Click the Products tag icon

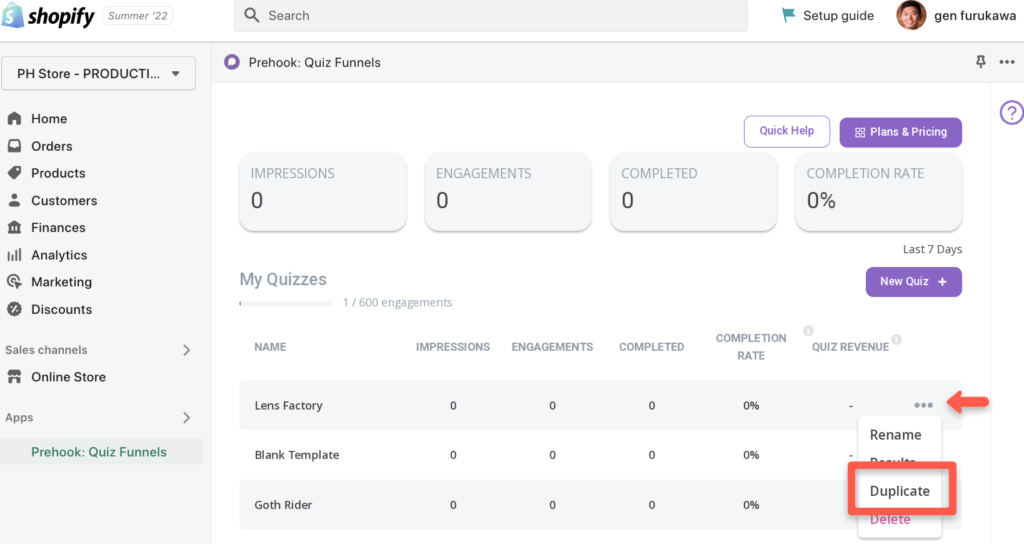[x=14, y=172]
